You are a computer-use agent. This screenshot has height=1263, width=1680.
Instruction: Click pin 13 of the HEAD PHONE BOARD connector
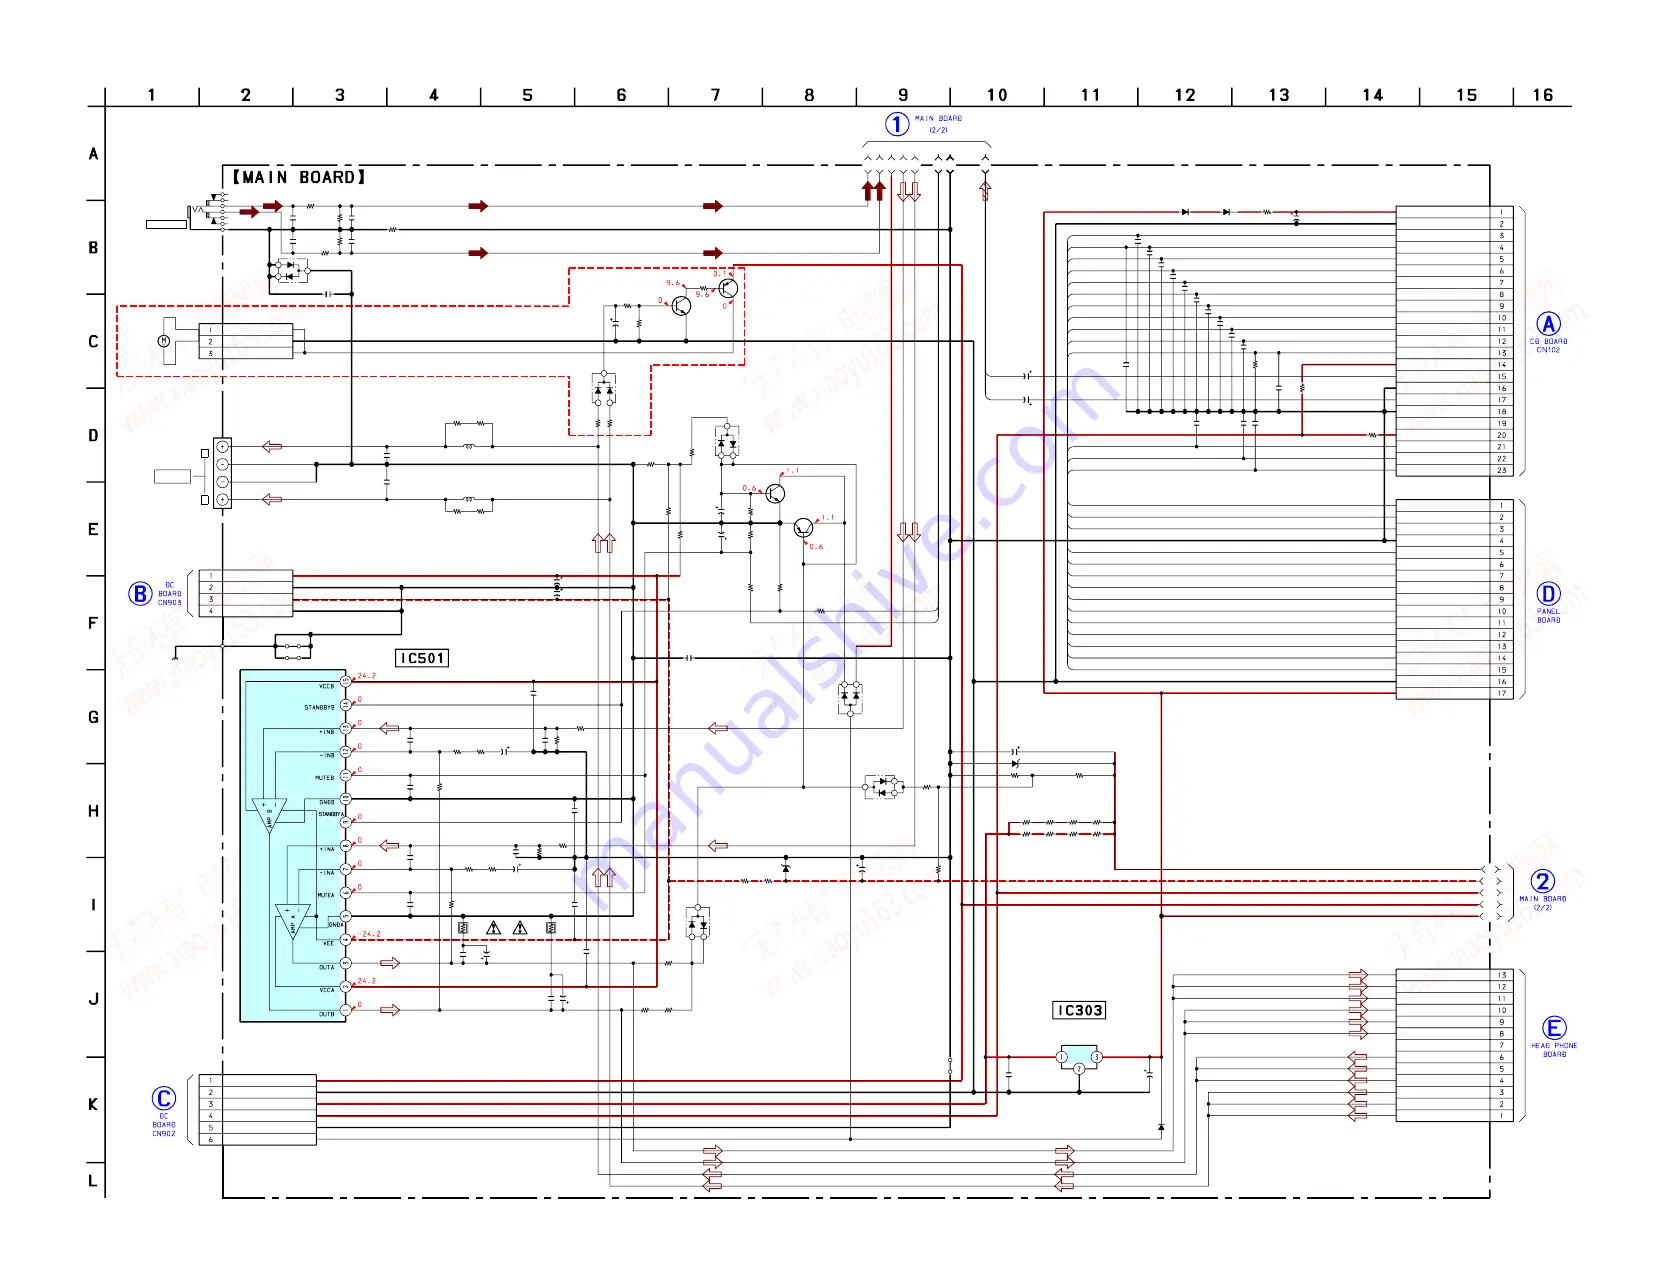[1502, 975]
